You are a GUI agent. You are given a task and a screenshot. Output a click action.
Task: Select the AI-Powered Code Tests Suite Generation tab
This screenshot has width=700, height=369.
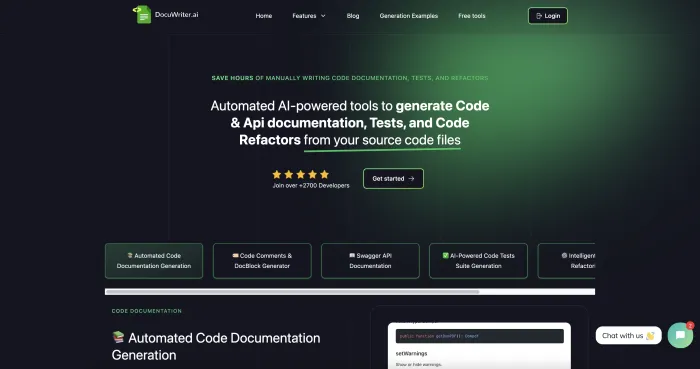click(478, 261)
